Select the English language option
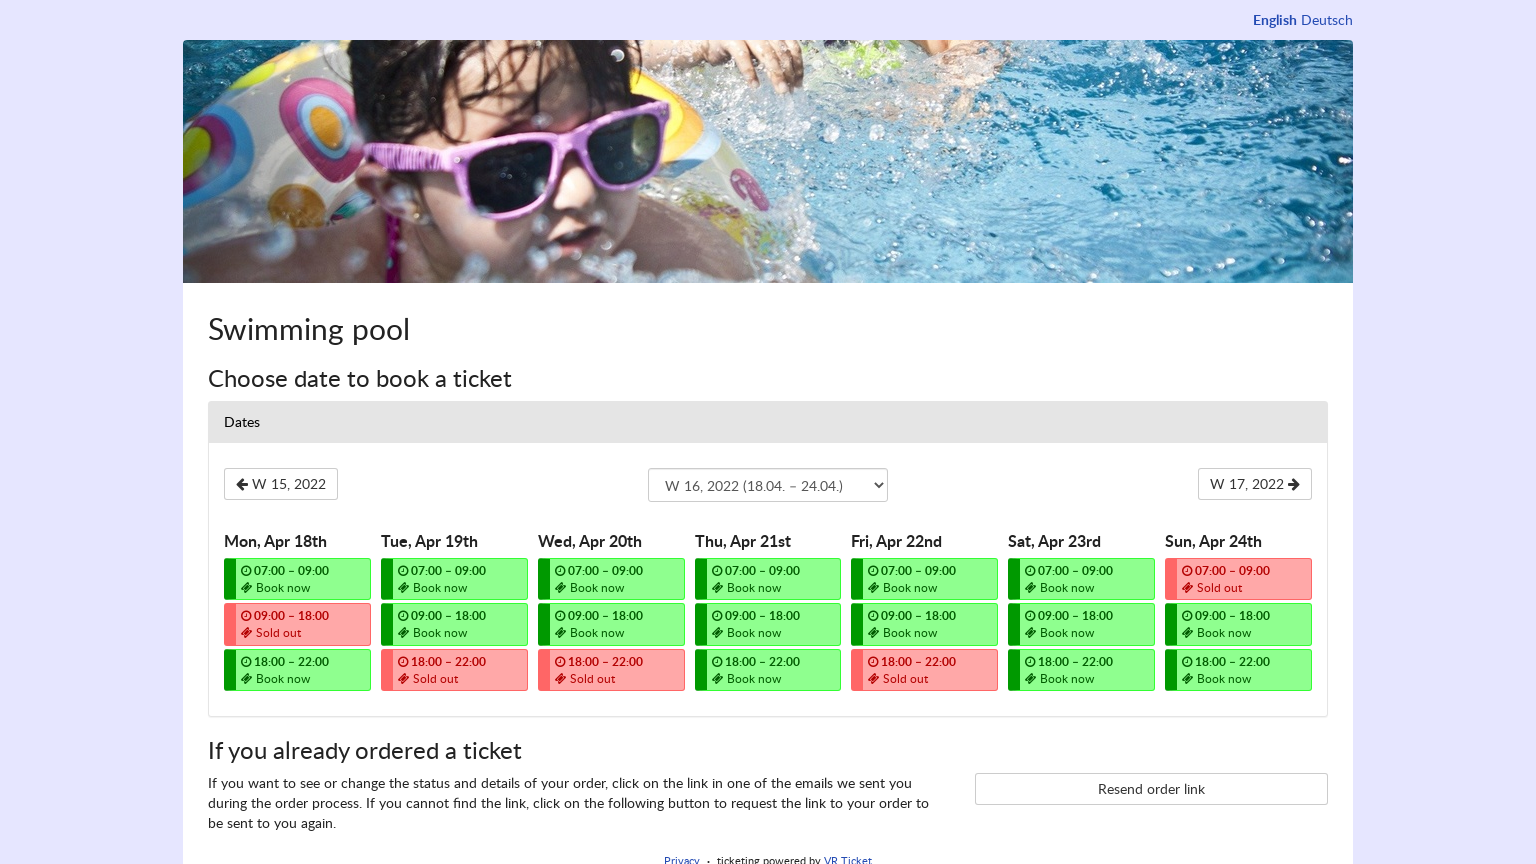 coord(1274,20)
